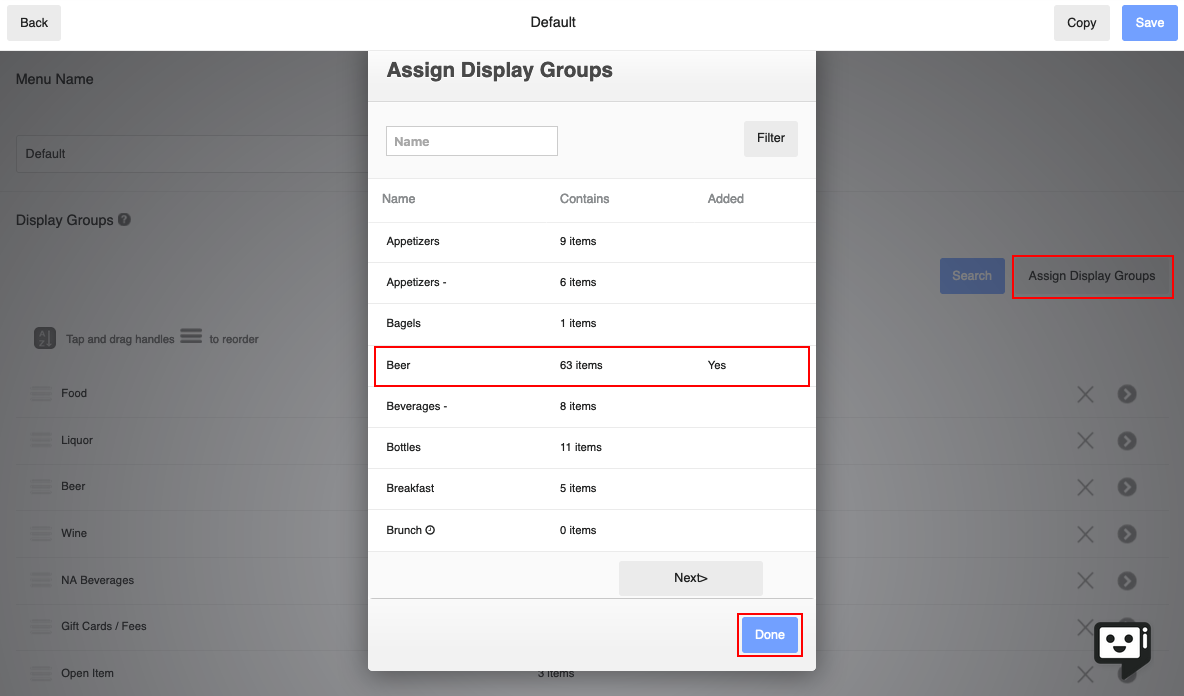Expand the Food display group details
1184x696 pixels.
pyautogui.click(x=1127, y=394)
